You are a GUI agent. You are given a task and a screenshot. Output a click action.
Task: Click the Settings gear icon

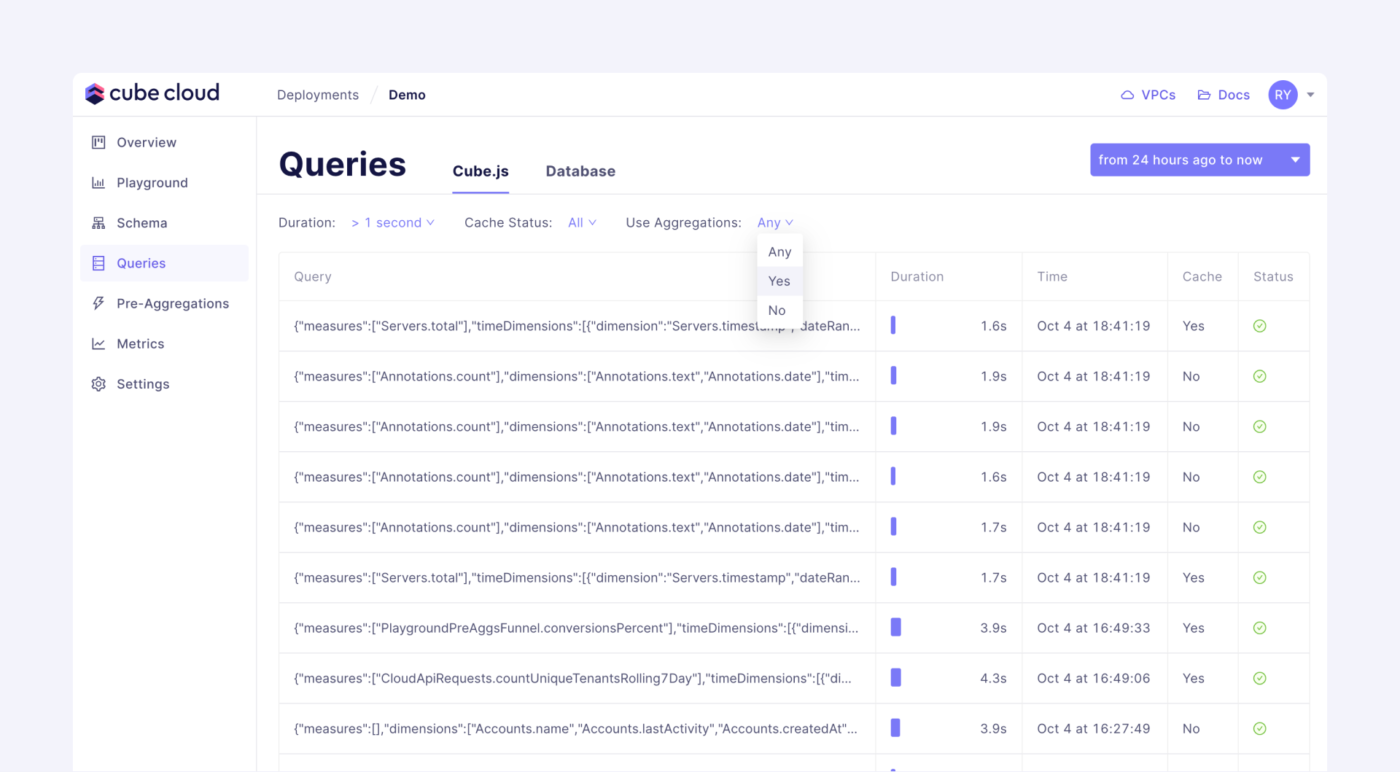click(x=98, y=384)
